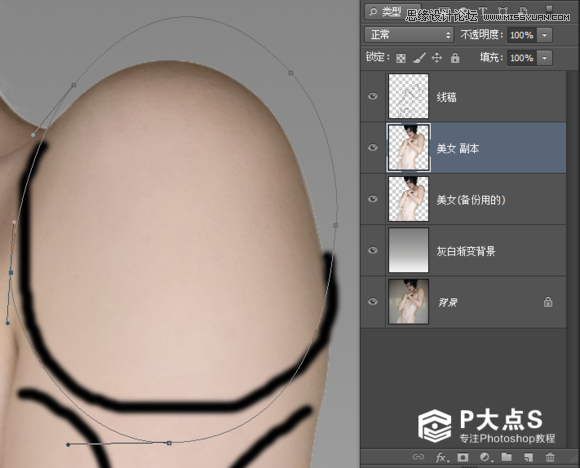
Task: Hide the 线稿 layer
Action: click(373, 97)
